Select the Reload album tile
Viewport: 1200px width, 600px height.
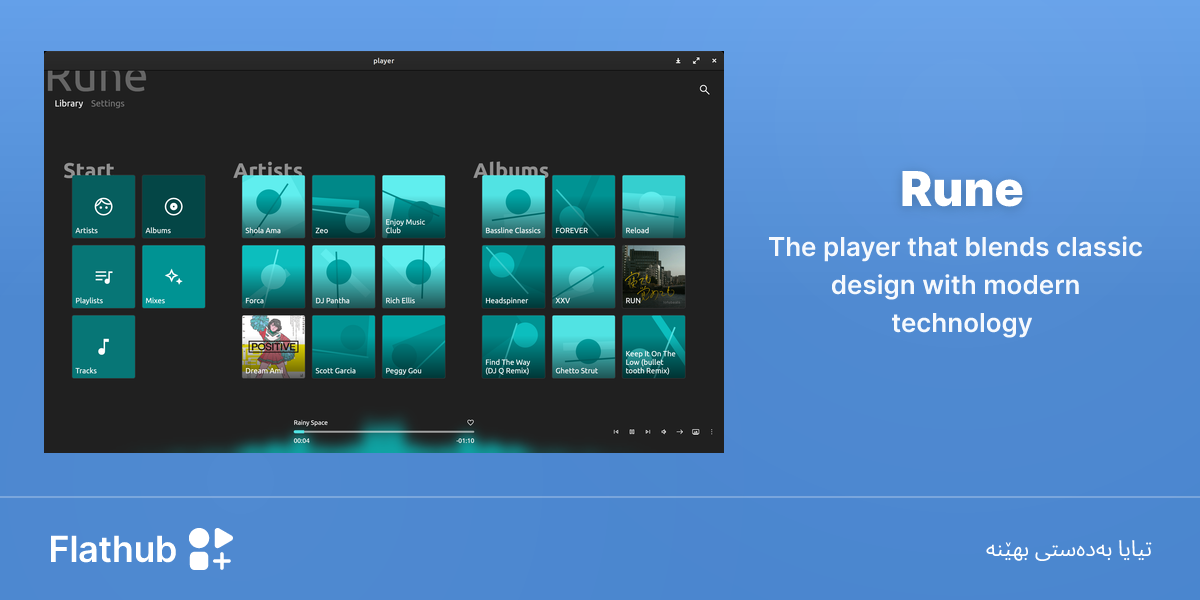[x=654, y=207]
